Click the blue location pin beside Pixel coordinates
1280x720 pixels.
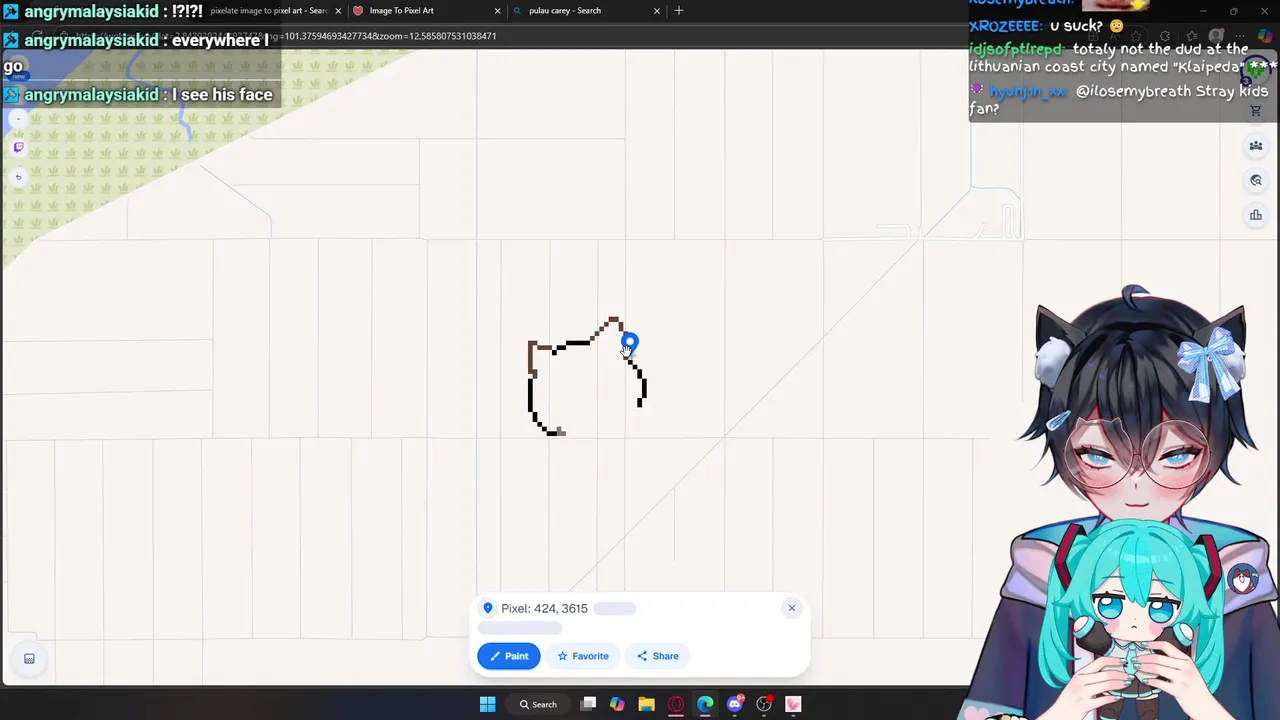(x=488, y=608)
